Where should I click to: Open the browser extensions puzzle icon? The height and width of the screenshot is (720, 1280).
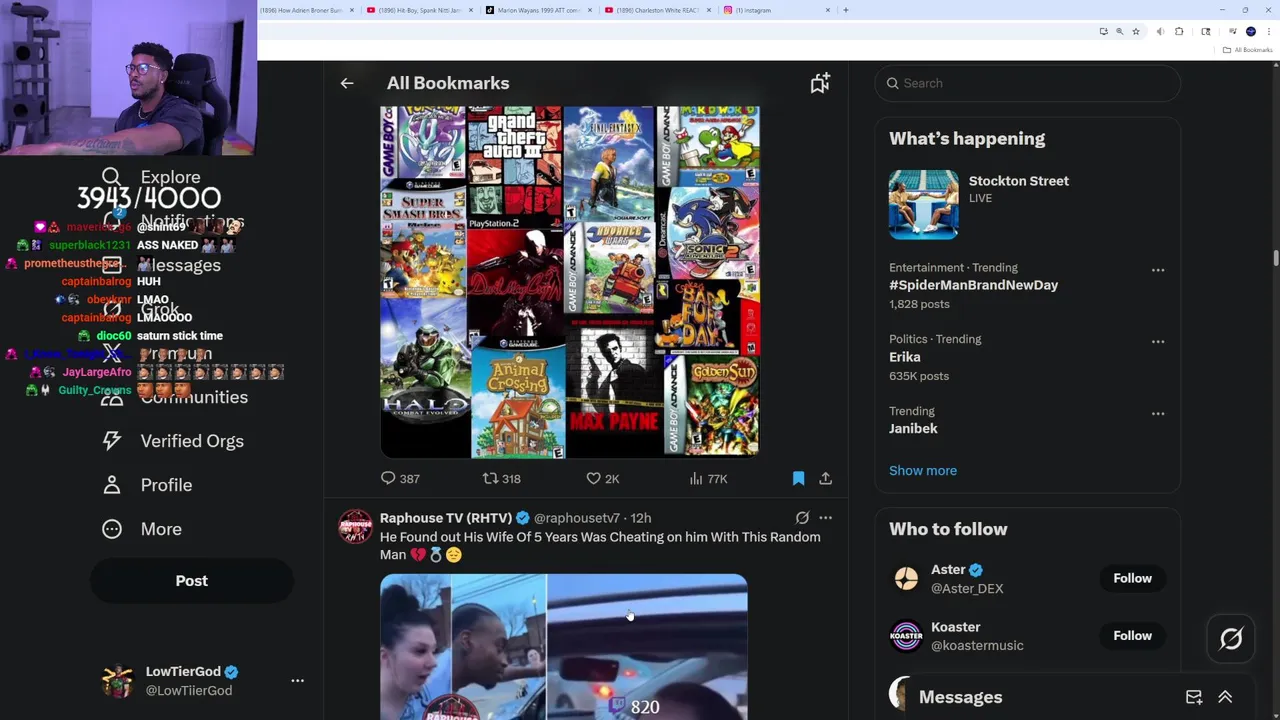1179,32
